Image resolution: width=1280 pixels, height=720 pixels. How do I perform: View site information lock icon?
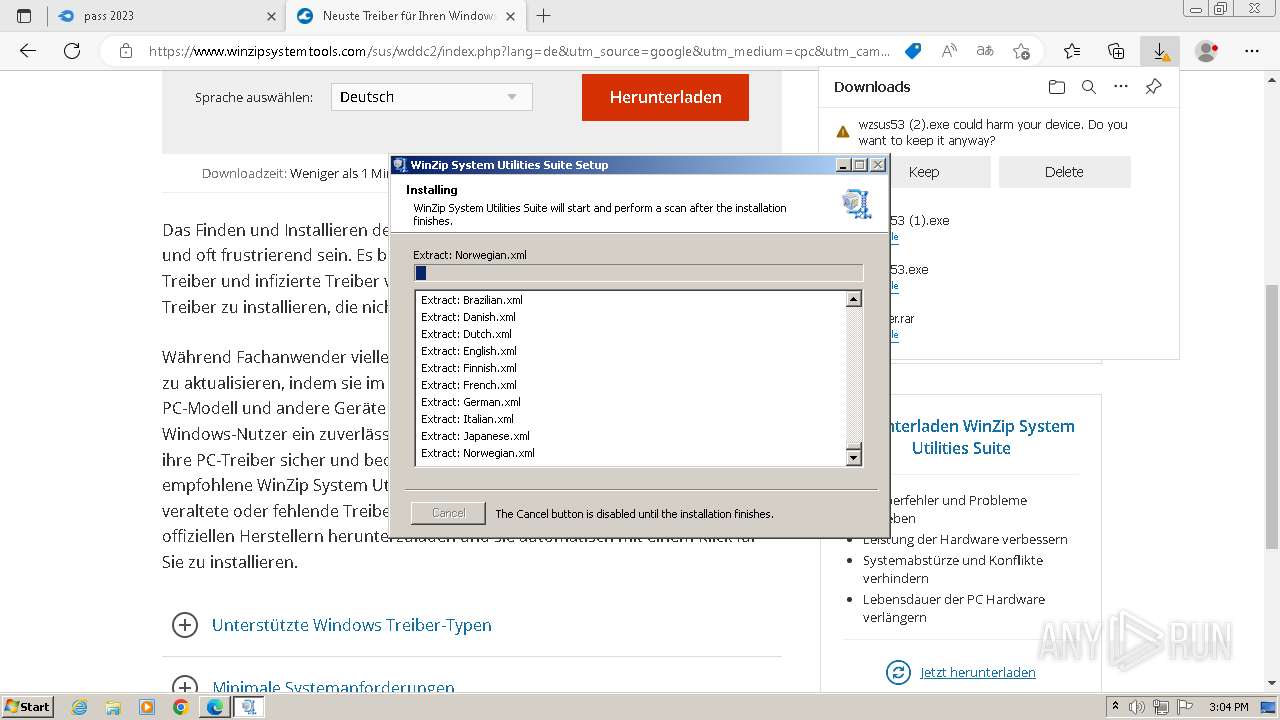click(x=125, y=51)
